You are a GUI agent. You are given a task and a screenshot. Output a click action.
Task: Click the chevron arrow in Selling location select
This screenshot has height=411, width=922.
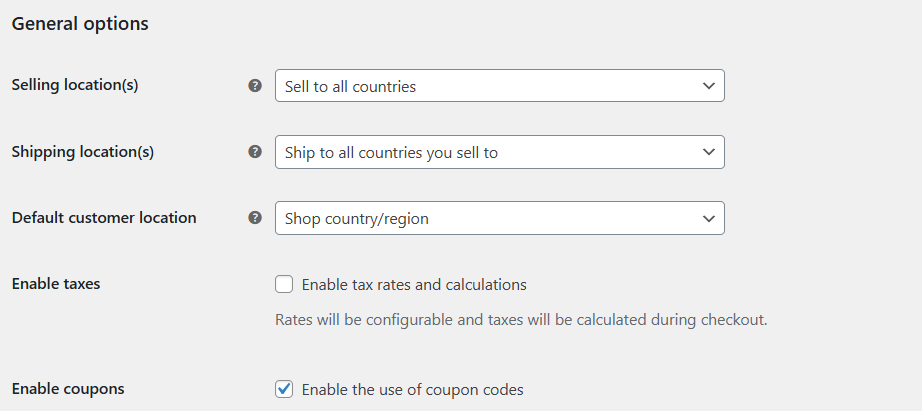coord(709,86)
